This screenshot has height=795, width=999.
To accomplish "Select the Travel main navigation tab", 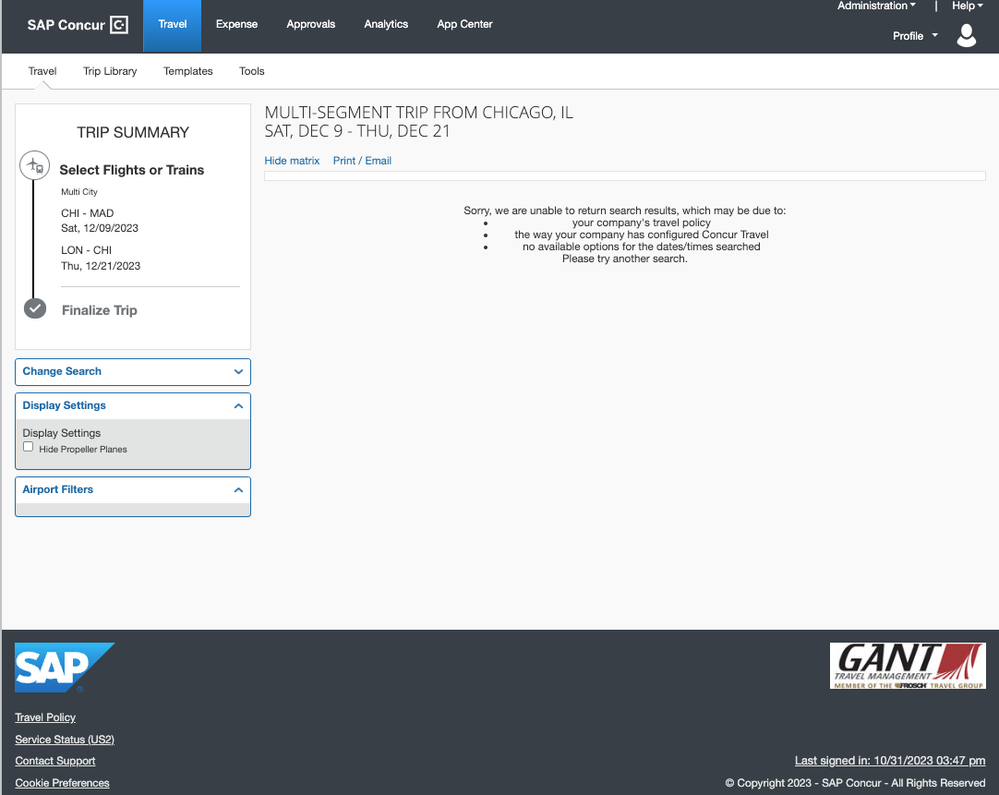I will point(172,25).
